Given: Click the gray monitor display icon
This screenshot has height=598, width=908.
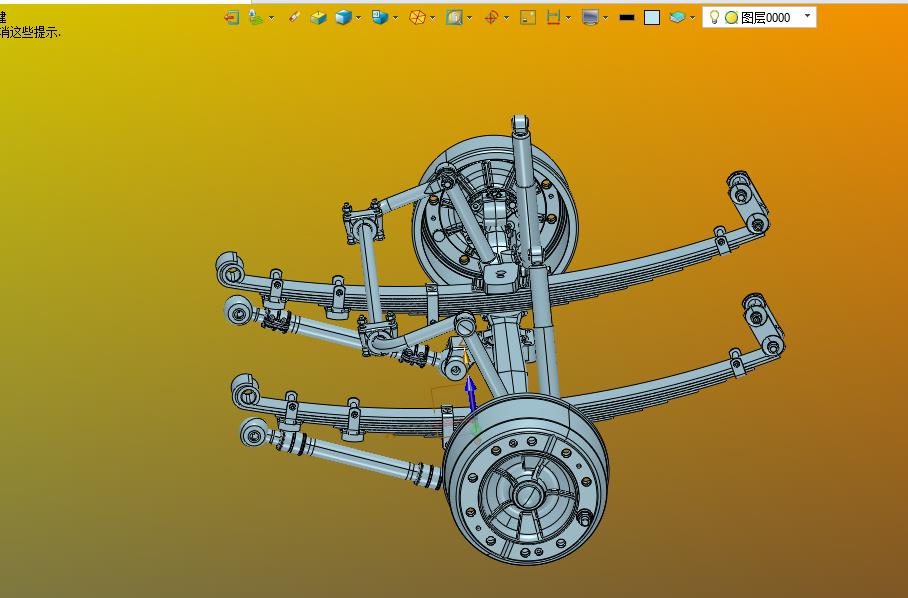Looking at the screenshot, I should coord(590,17).
